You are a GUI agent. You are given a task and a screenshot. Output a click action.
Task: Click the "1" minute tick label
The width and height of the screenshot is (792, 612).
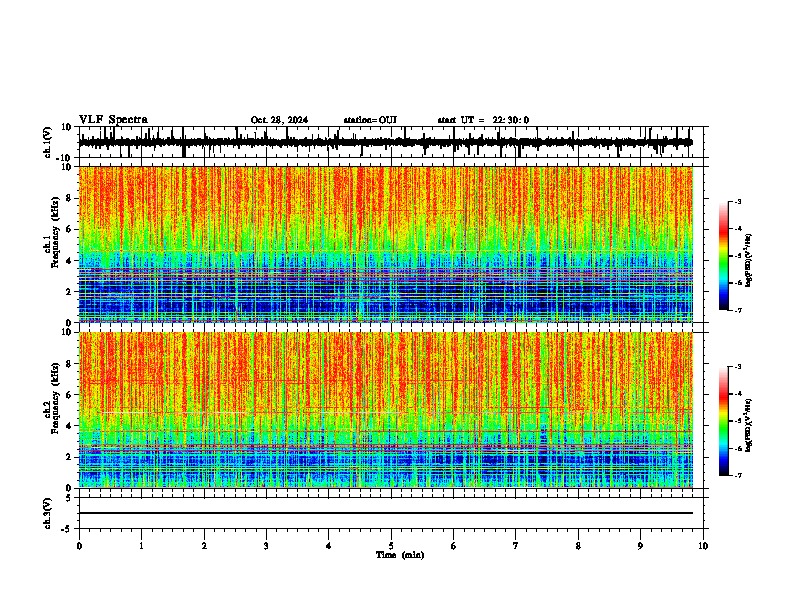pos(141,546)
